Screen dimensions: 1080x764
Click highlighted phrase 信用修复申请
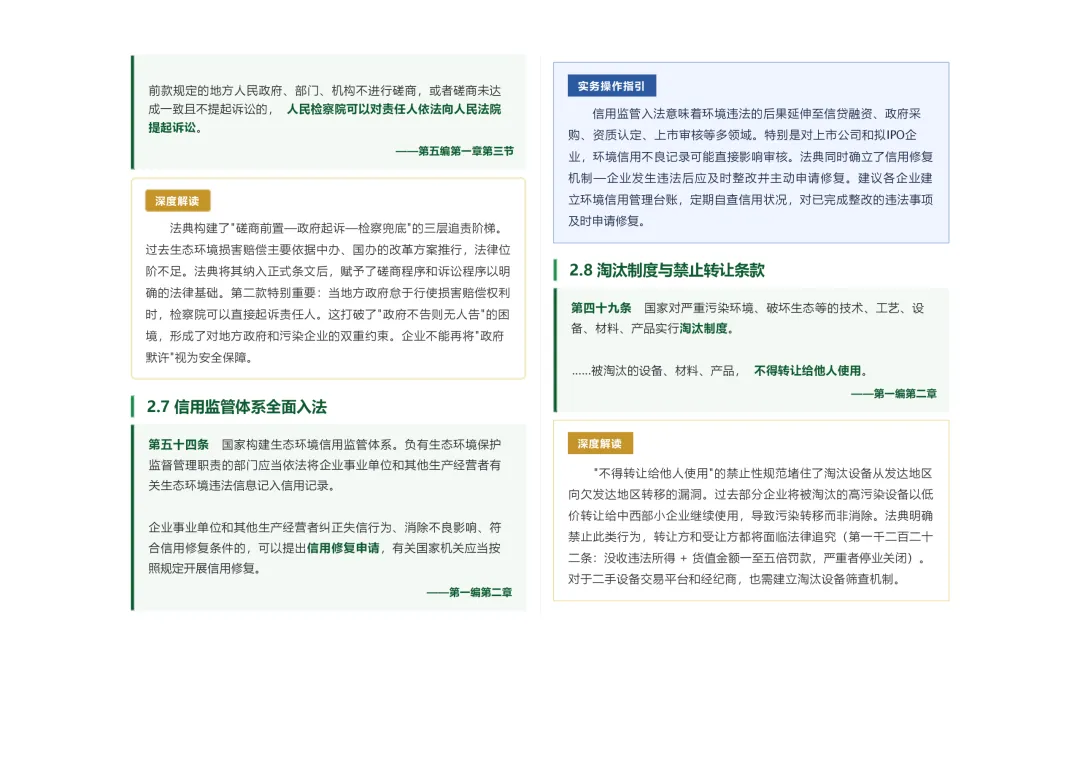click(343, 548)
